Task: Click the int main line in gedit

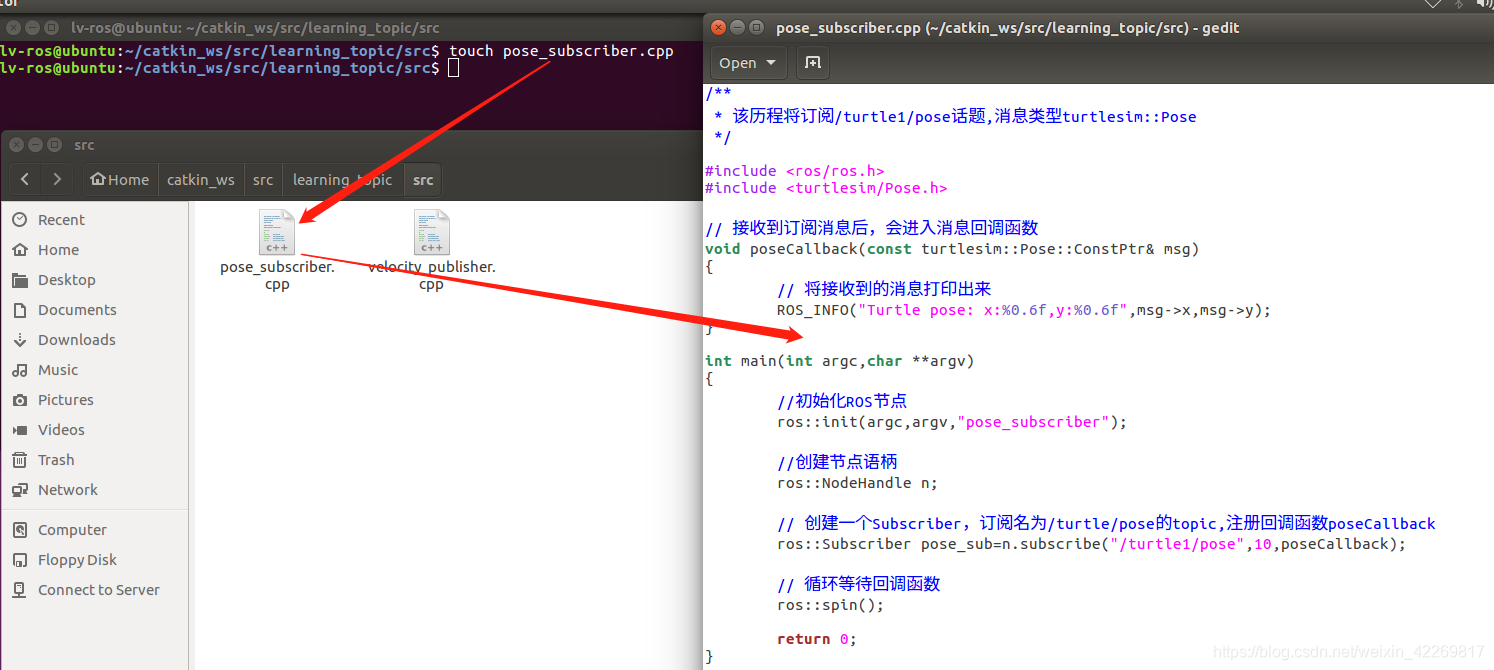Action: pos(839,361)
